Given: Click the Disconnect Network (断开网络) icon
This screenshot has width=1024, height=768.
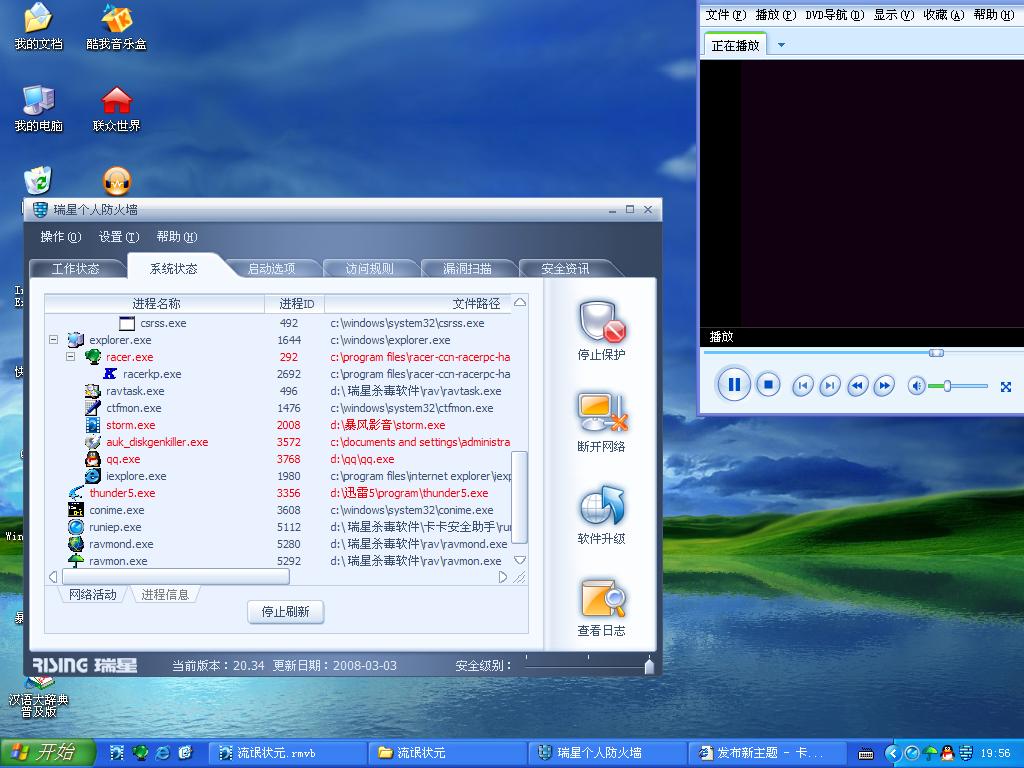Looking at the screenshot, I should pyautogui.click(x=601, y=414).
